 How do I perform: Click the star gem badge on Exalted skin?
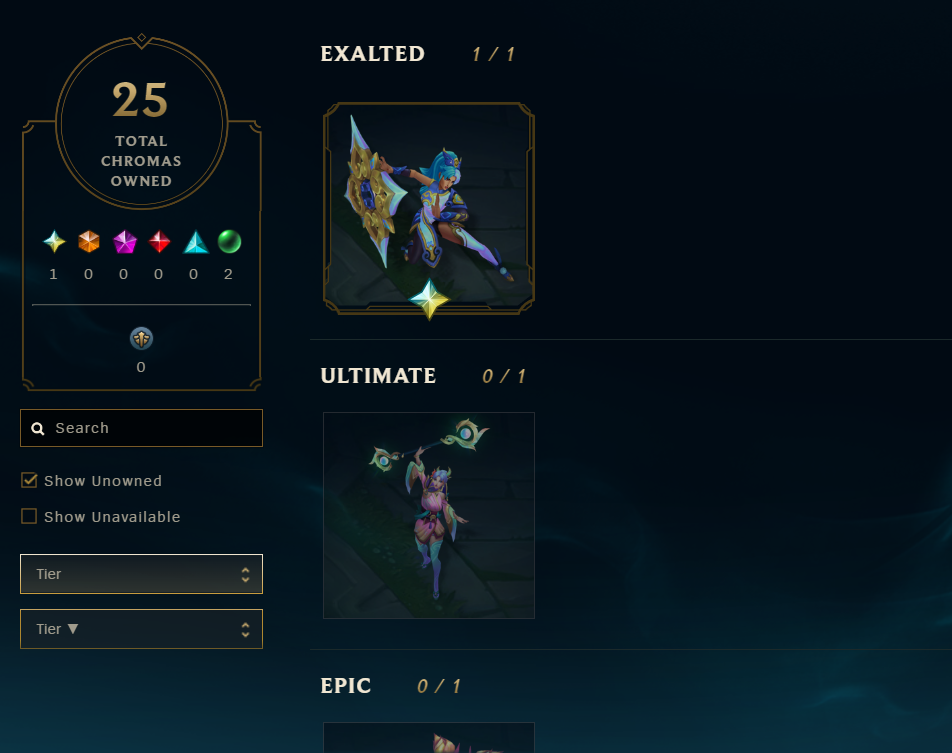(429, 299)
